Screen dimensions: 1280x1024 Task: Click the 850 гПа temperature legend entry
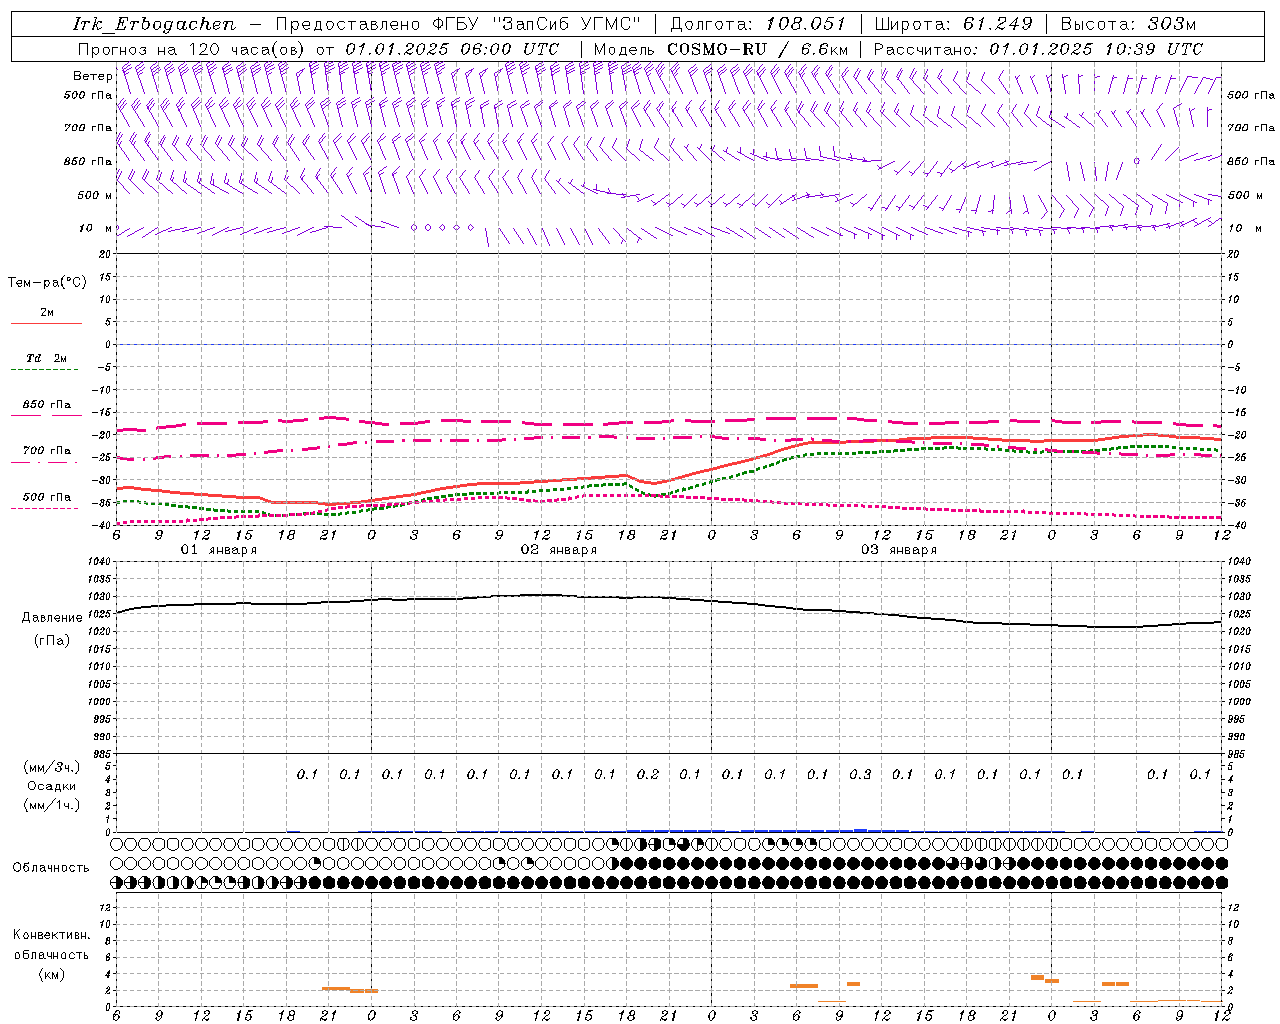[x=46, y=406]
